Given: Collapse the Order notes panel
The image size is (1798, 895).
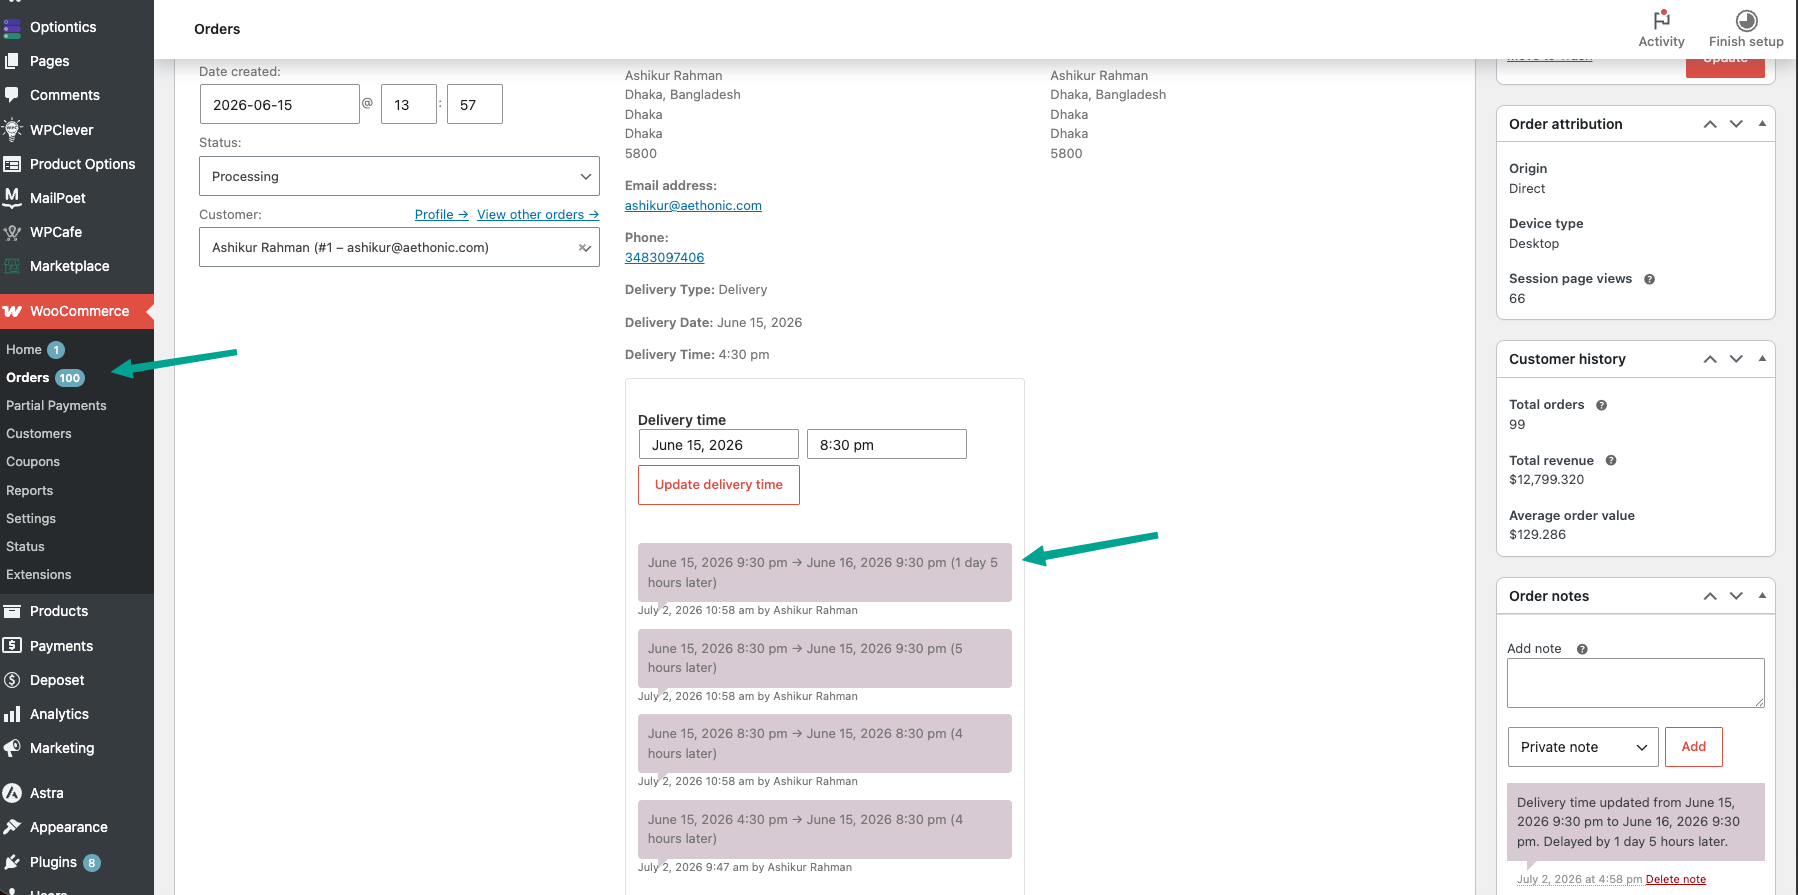Looking at the screenshot, I should [1762, 596].
